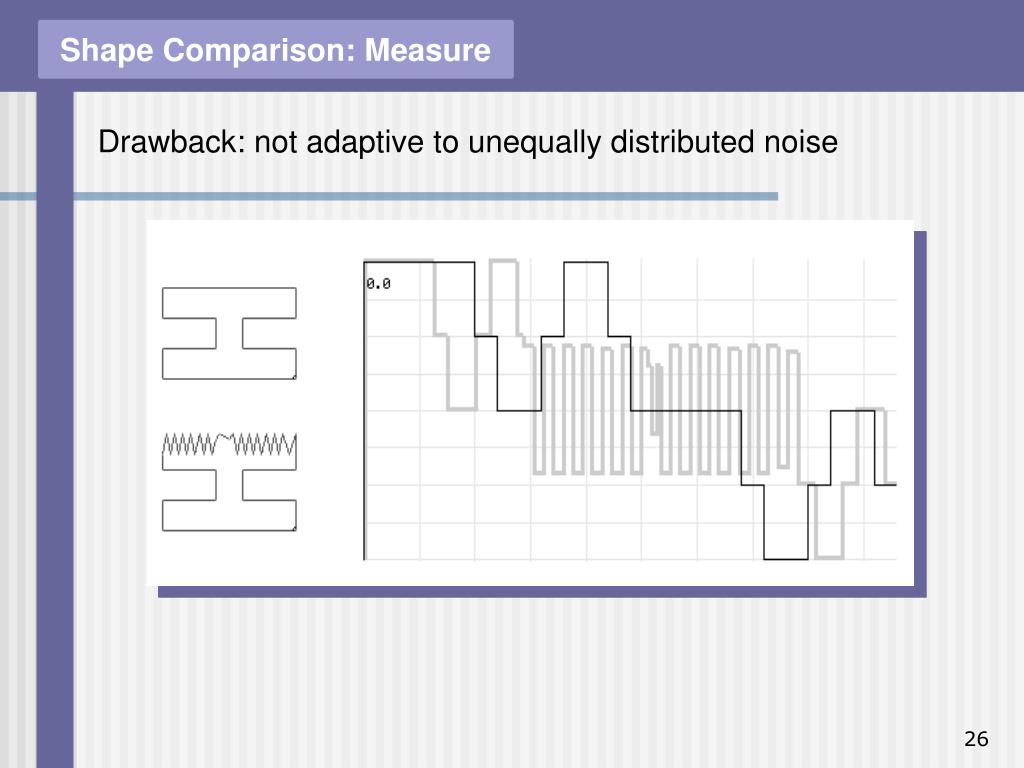Click the 0.0 label in graph

(x=378, y=283)
